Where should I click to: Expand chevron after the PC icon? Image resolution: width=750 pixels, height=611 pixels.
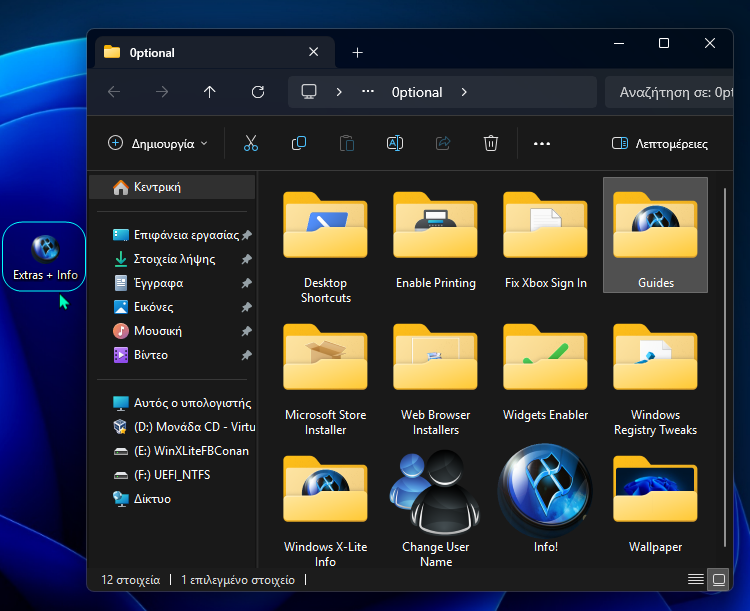pyautogui.click(x=339, y=92)
